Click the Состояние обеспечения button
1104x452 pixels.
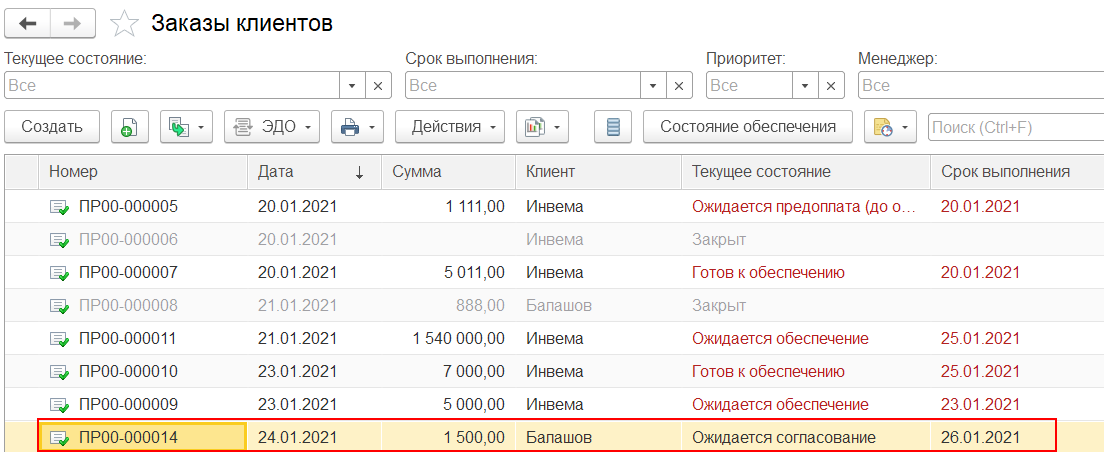pyautogui.click(x=747, y=127)
